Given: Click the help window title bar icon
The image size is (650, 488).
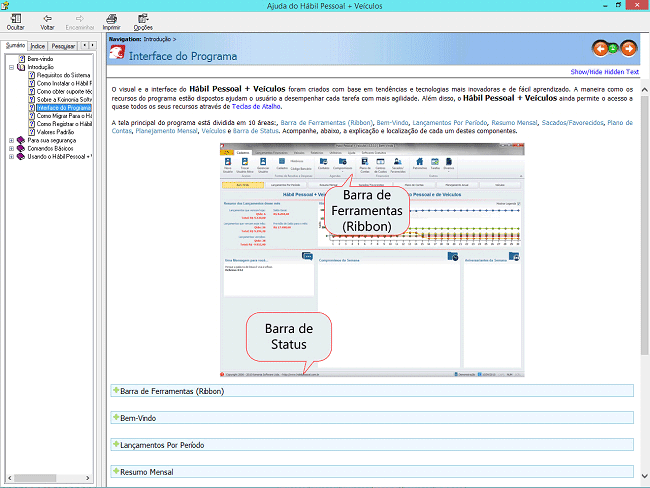Looking at the screenshot, I should (5, 6).
